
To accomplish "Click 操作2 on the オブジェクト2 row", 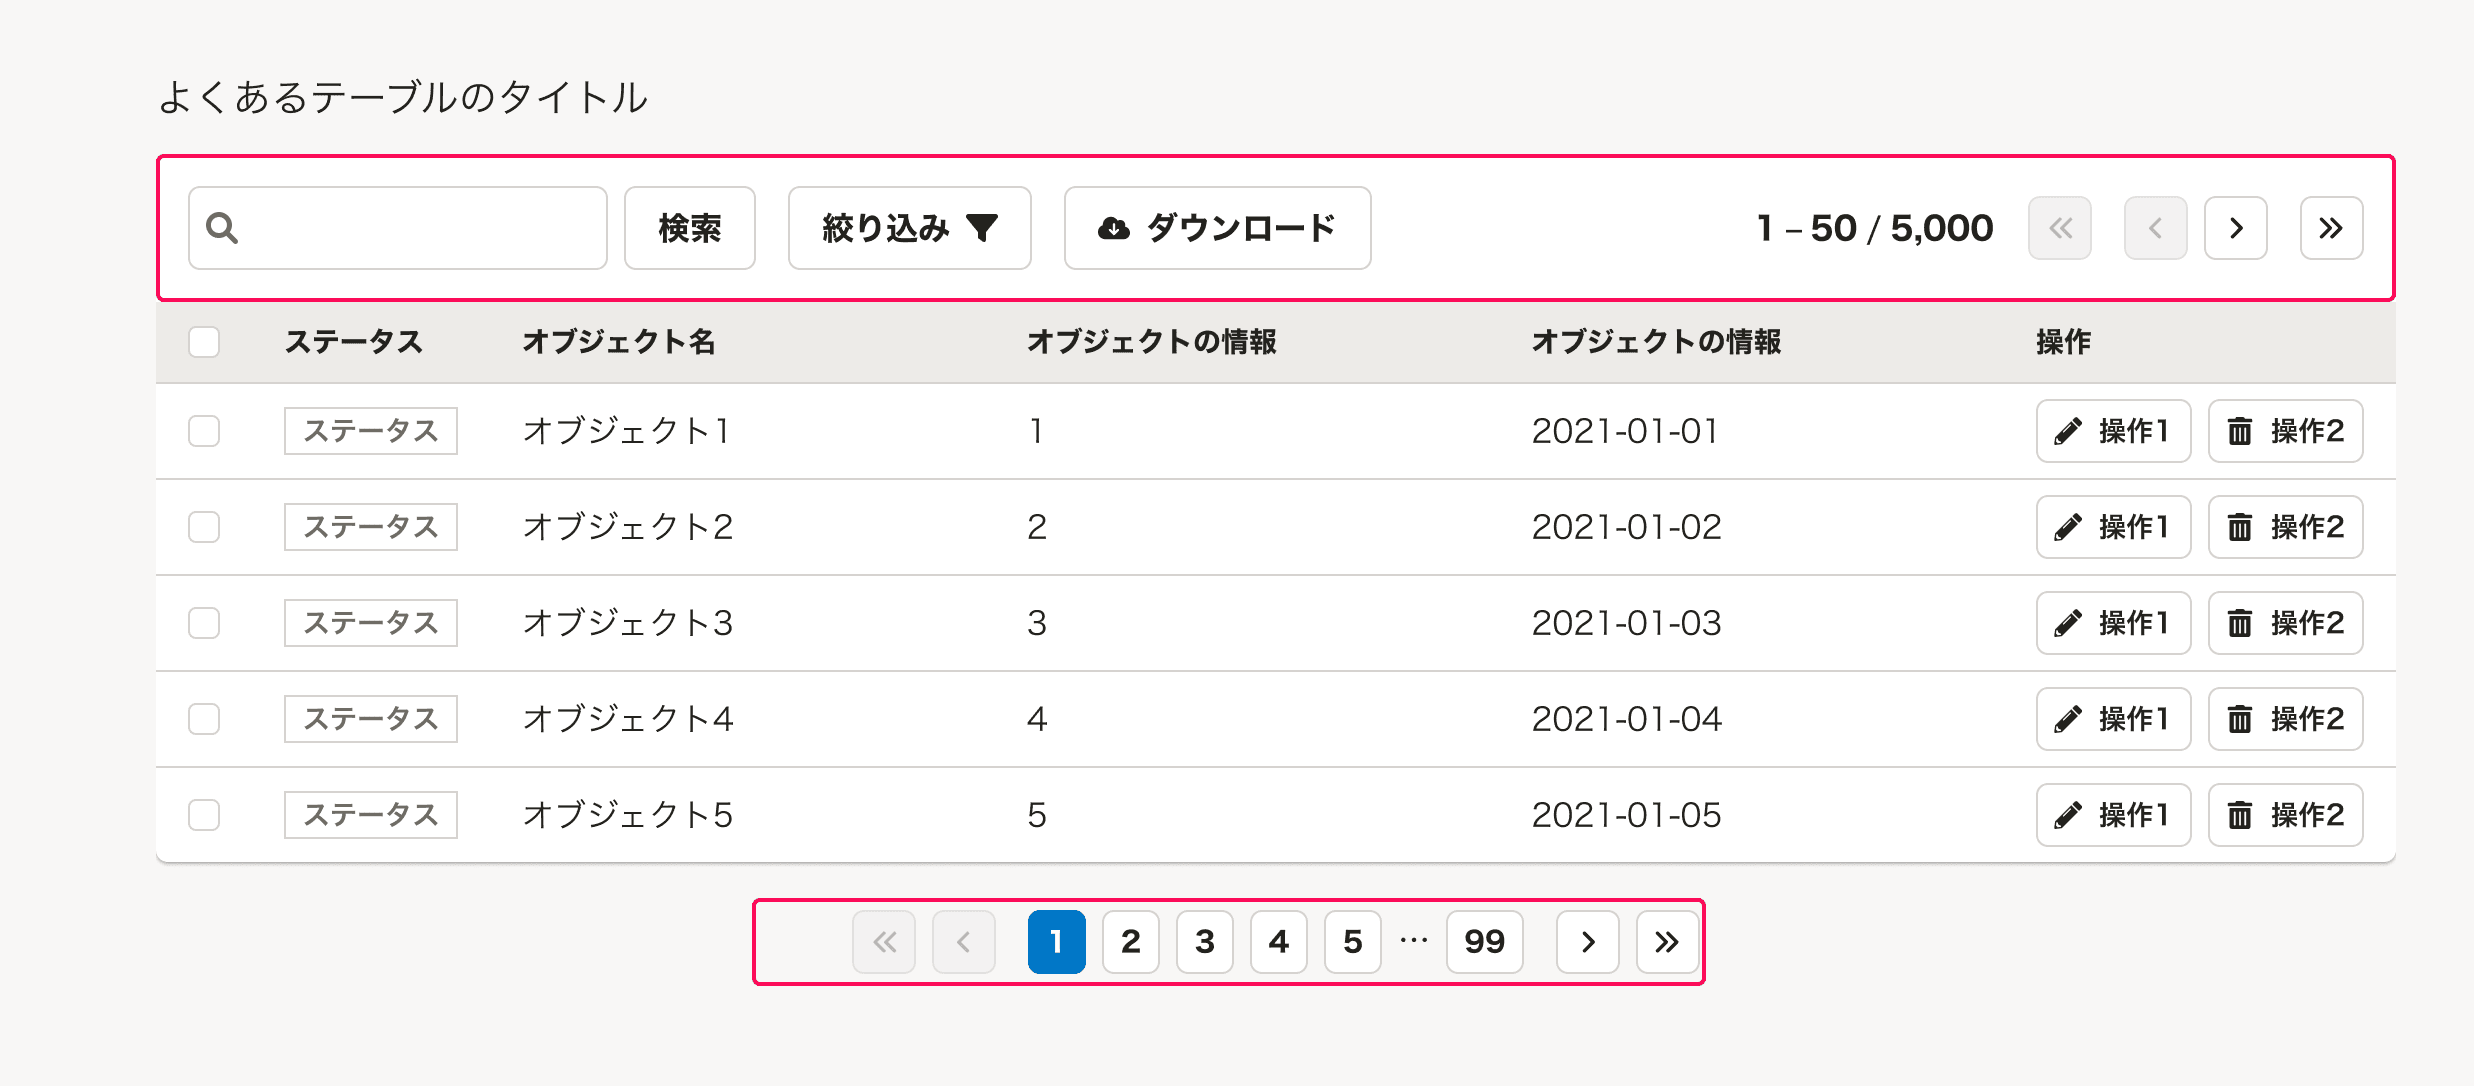I will [2285, 527].
